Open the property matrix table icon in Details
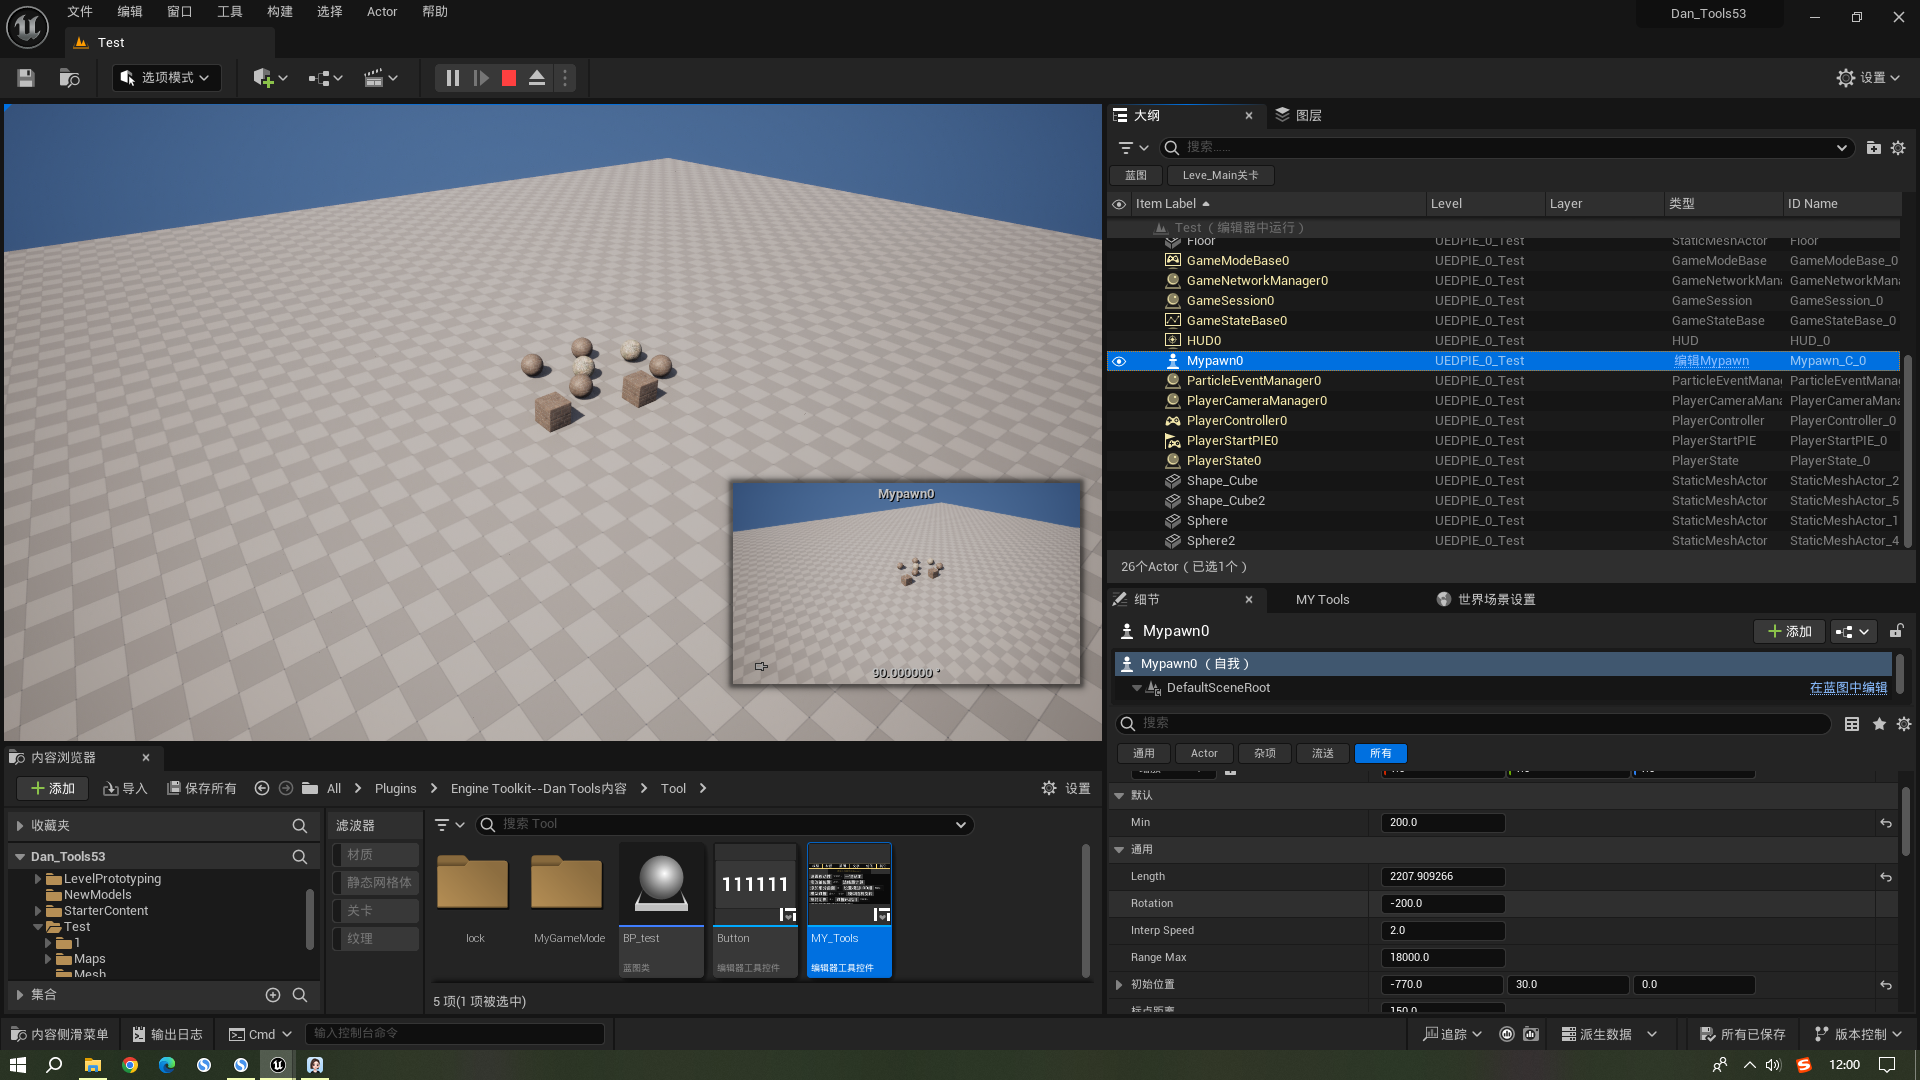This screenshot has height=1080, width=1920. (x=1852, y=724)
